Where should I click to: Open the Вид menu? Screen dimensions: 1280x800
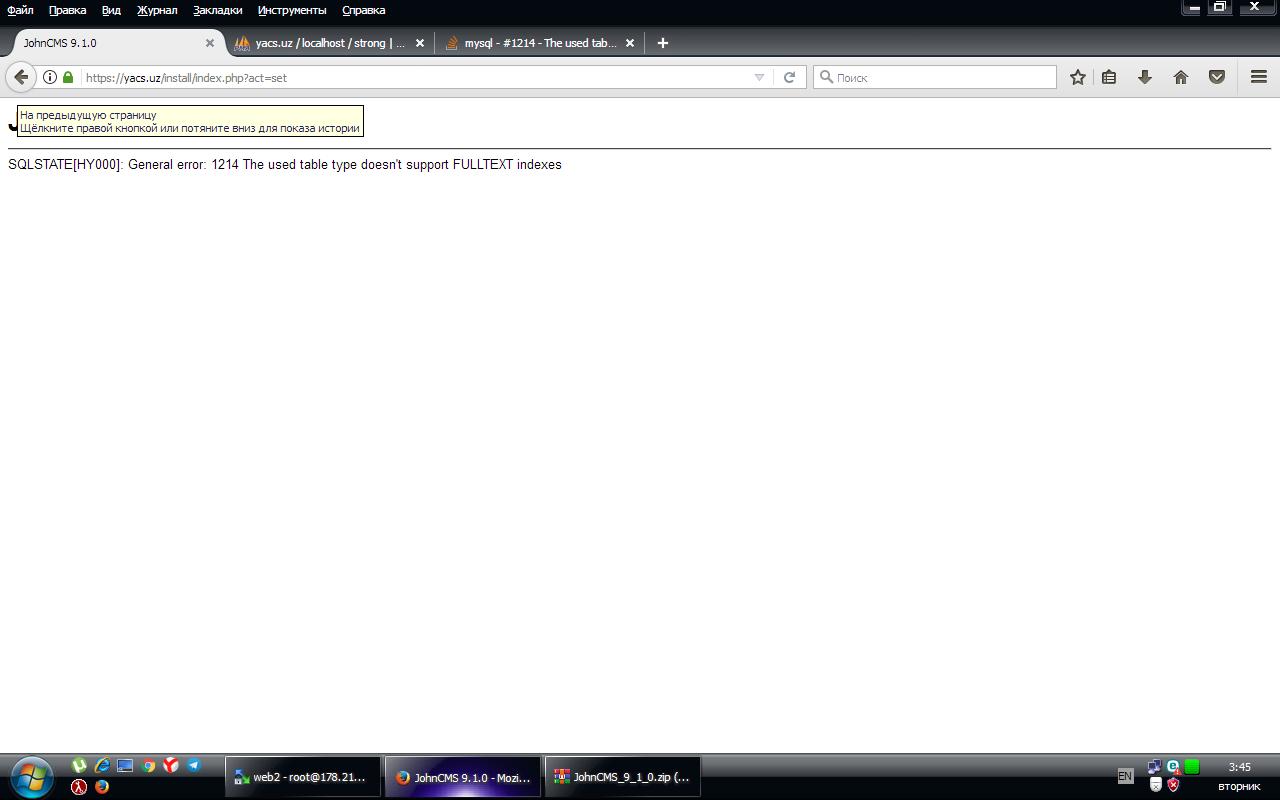click(x=111, y=10)
